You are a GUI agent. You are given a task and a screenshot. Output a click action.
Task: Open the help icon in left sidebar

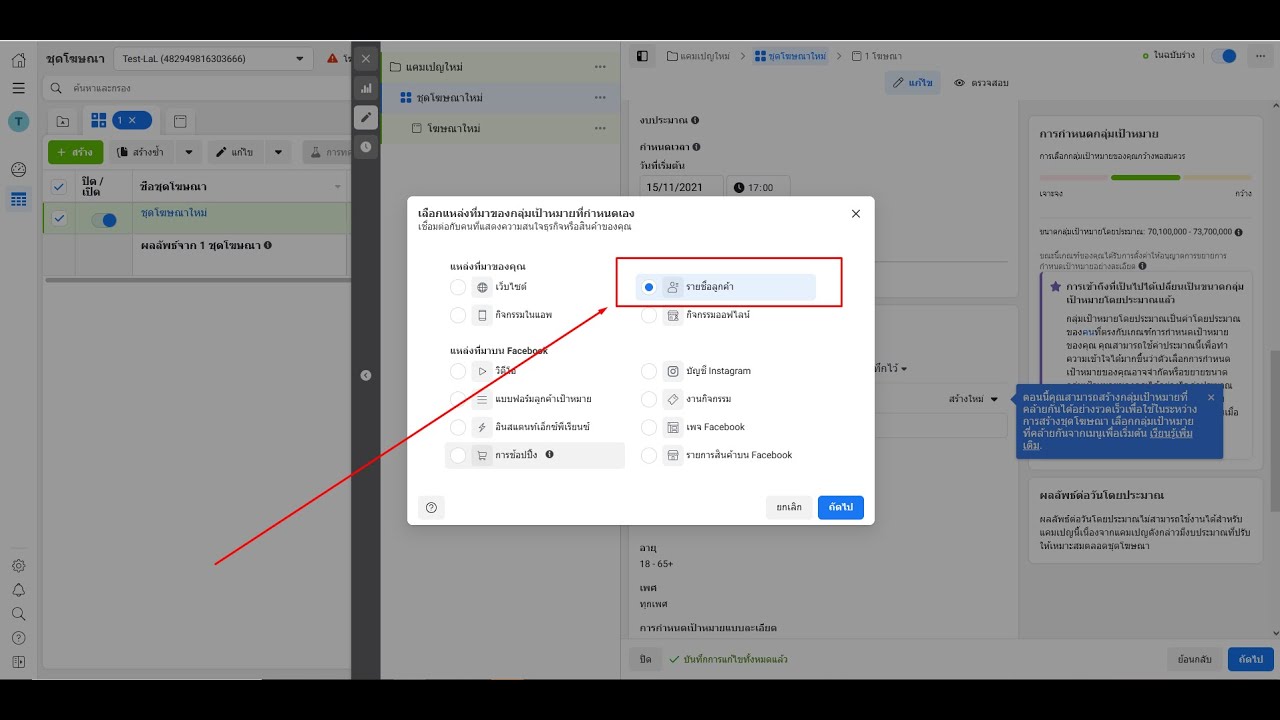coord(18,638)
